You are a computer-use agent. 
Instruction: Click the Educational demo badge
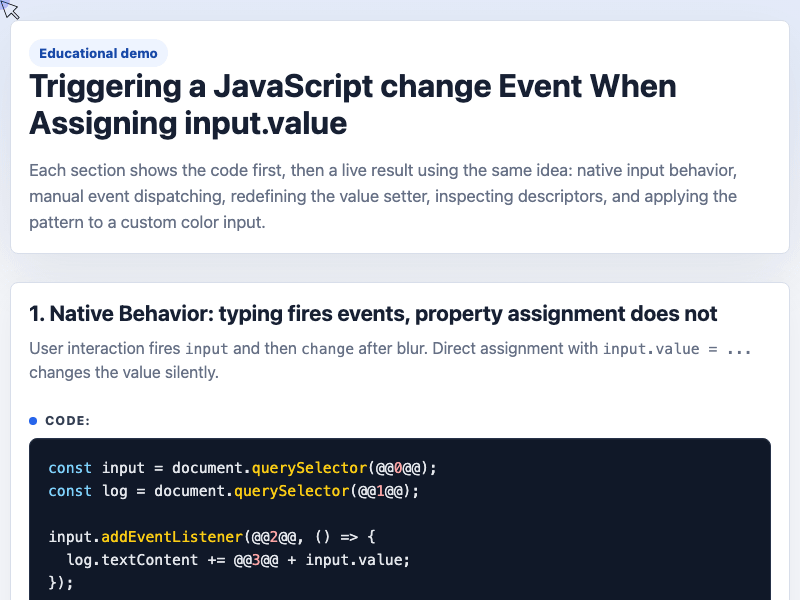(x=98, y=53)
